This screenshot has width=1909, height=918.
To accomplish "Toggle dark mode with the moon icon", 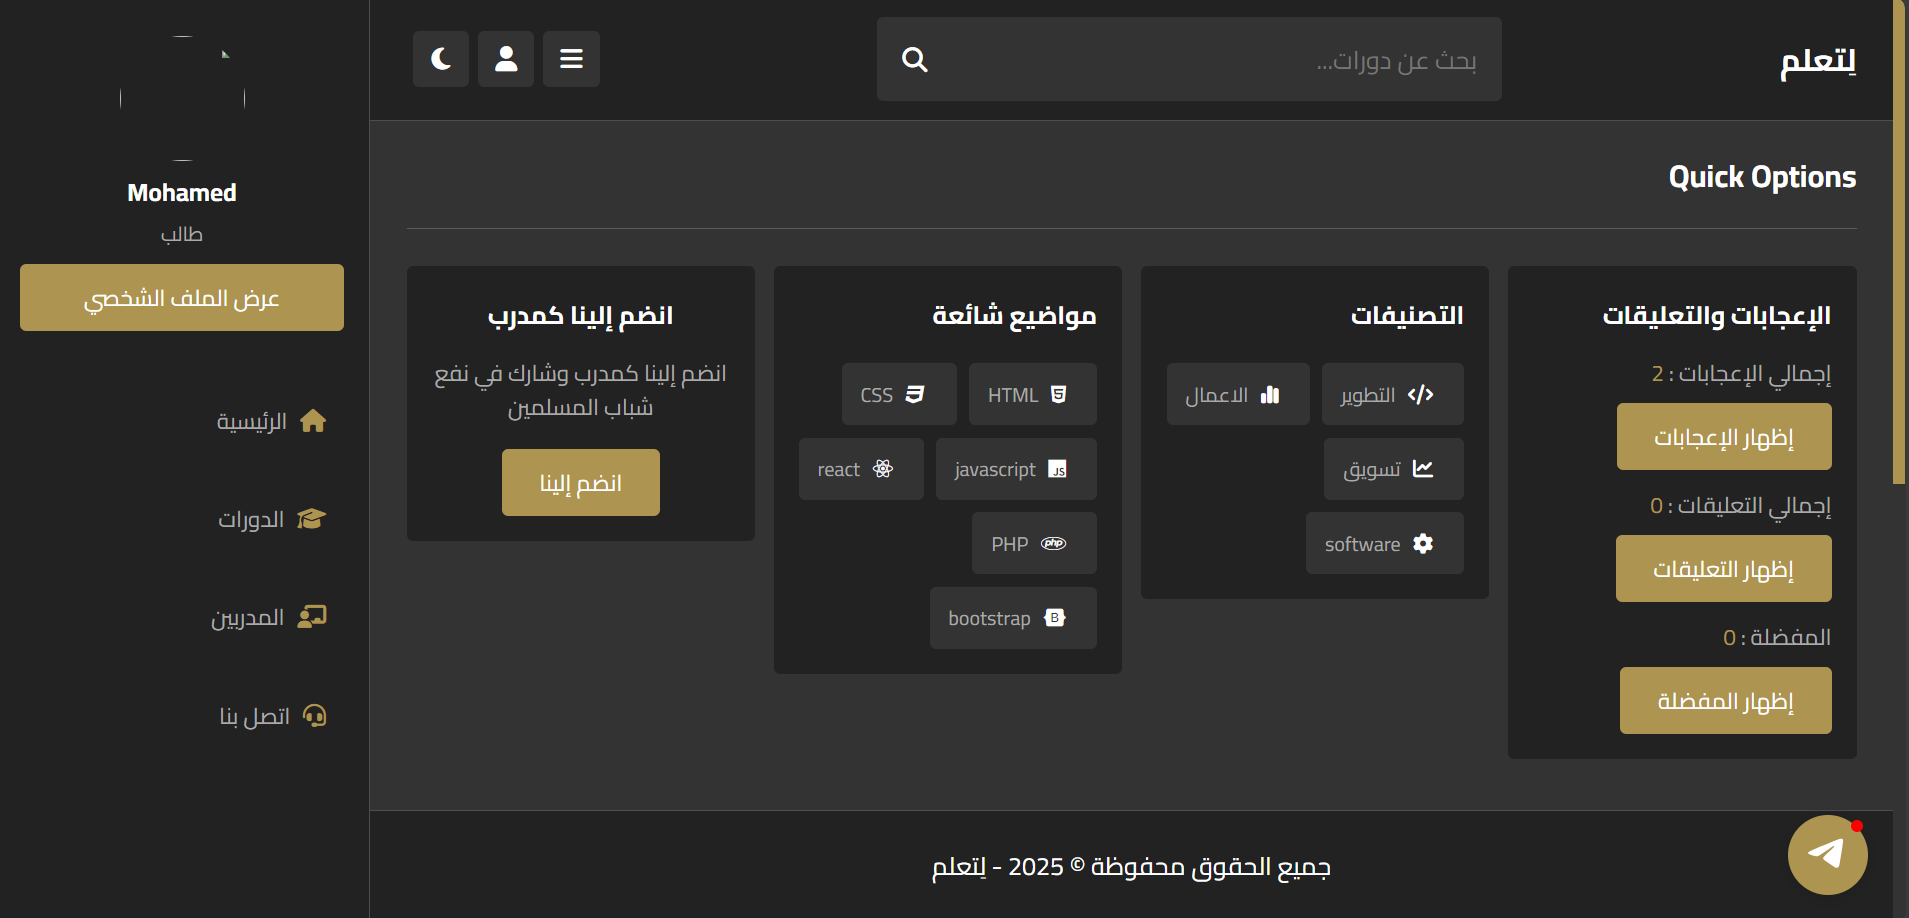I will coord(441,59).
